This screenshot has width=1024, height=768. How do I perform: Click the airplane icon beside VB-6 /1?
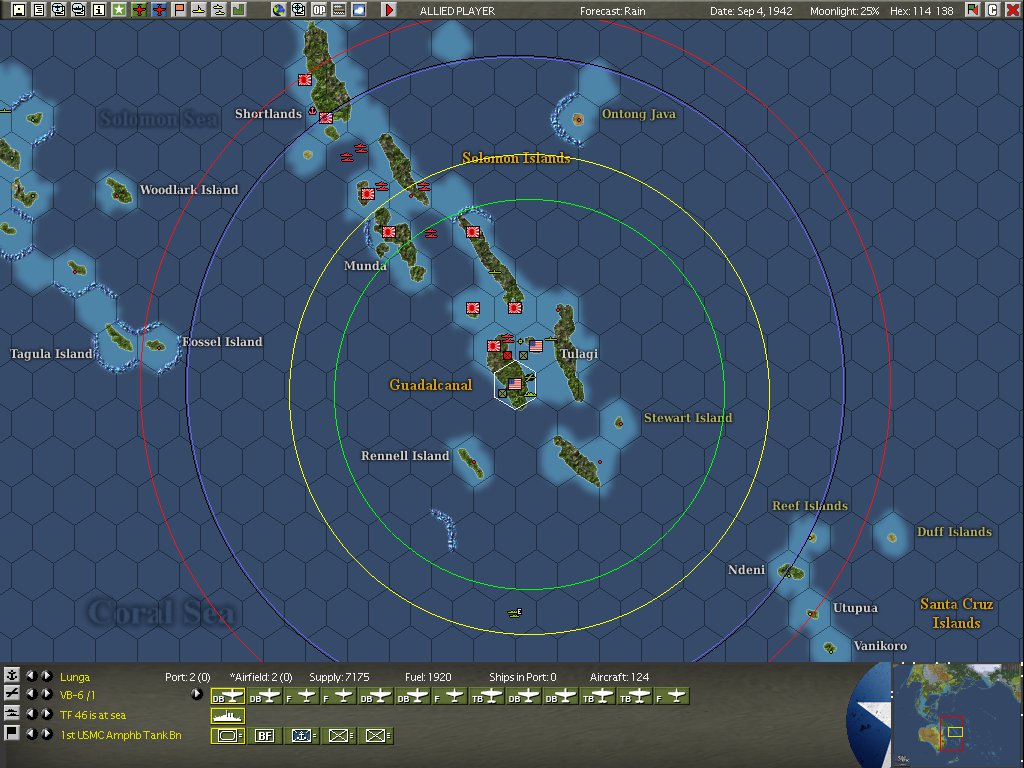(x=12, y=694)
